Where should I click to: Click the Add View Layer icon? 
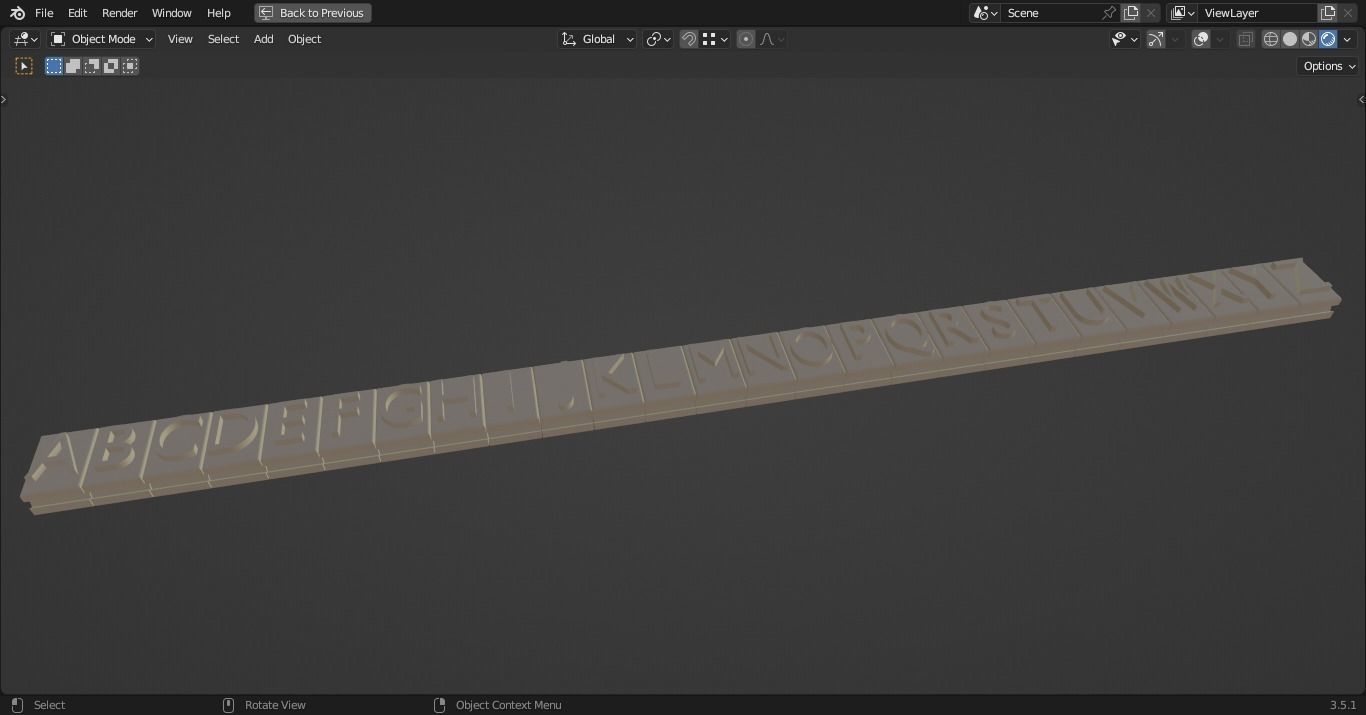(x=1328, y=13)
